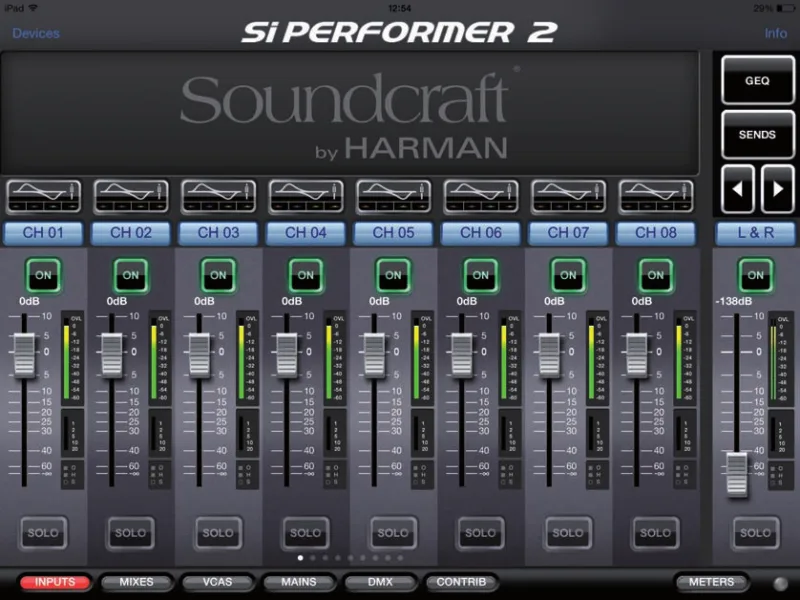800x600 pixels.
Task: Open the CH 03 EQ curve thumbnail
Action: tap(218, 196)
